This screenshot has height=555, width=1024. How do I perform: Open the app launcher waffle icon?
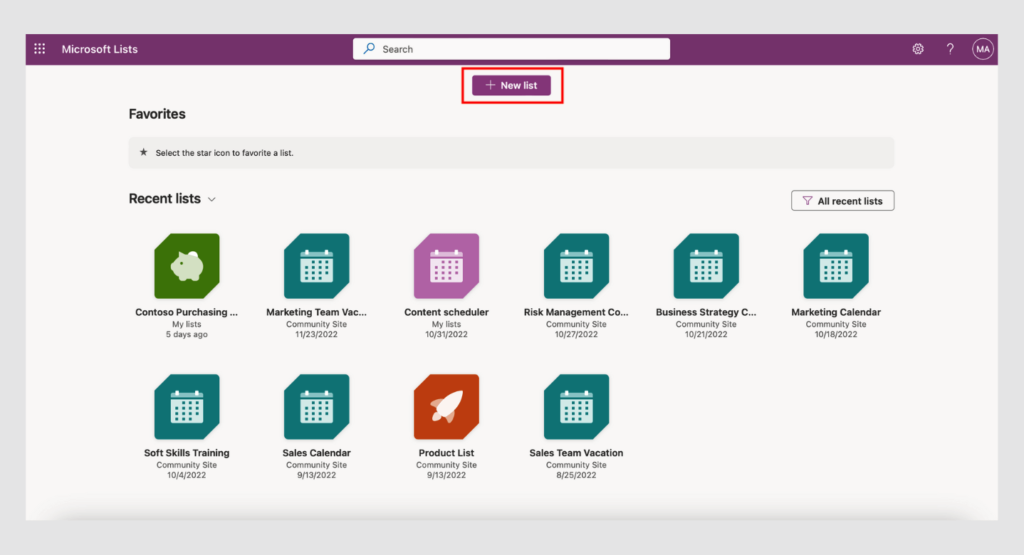pyautogui.click(x=40, y=49)
